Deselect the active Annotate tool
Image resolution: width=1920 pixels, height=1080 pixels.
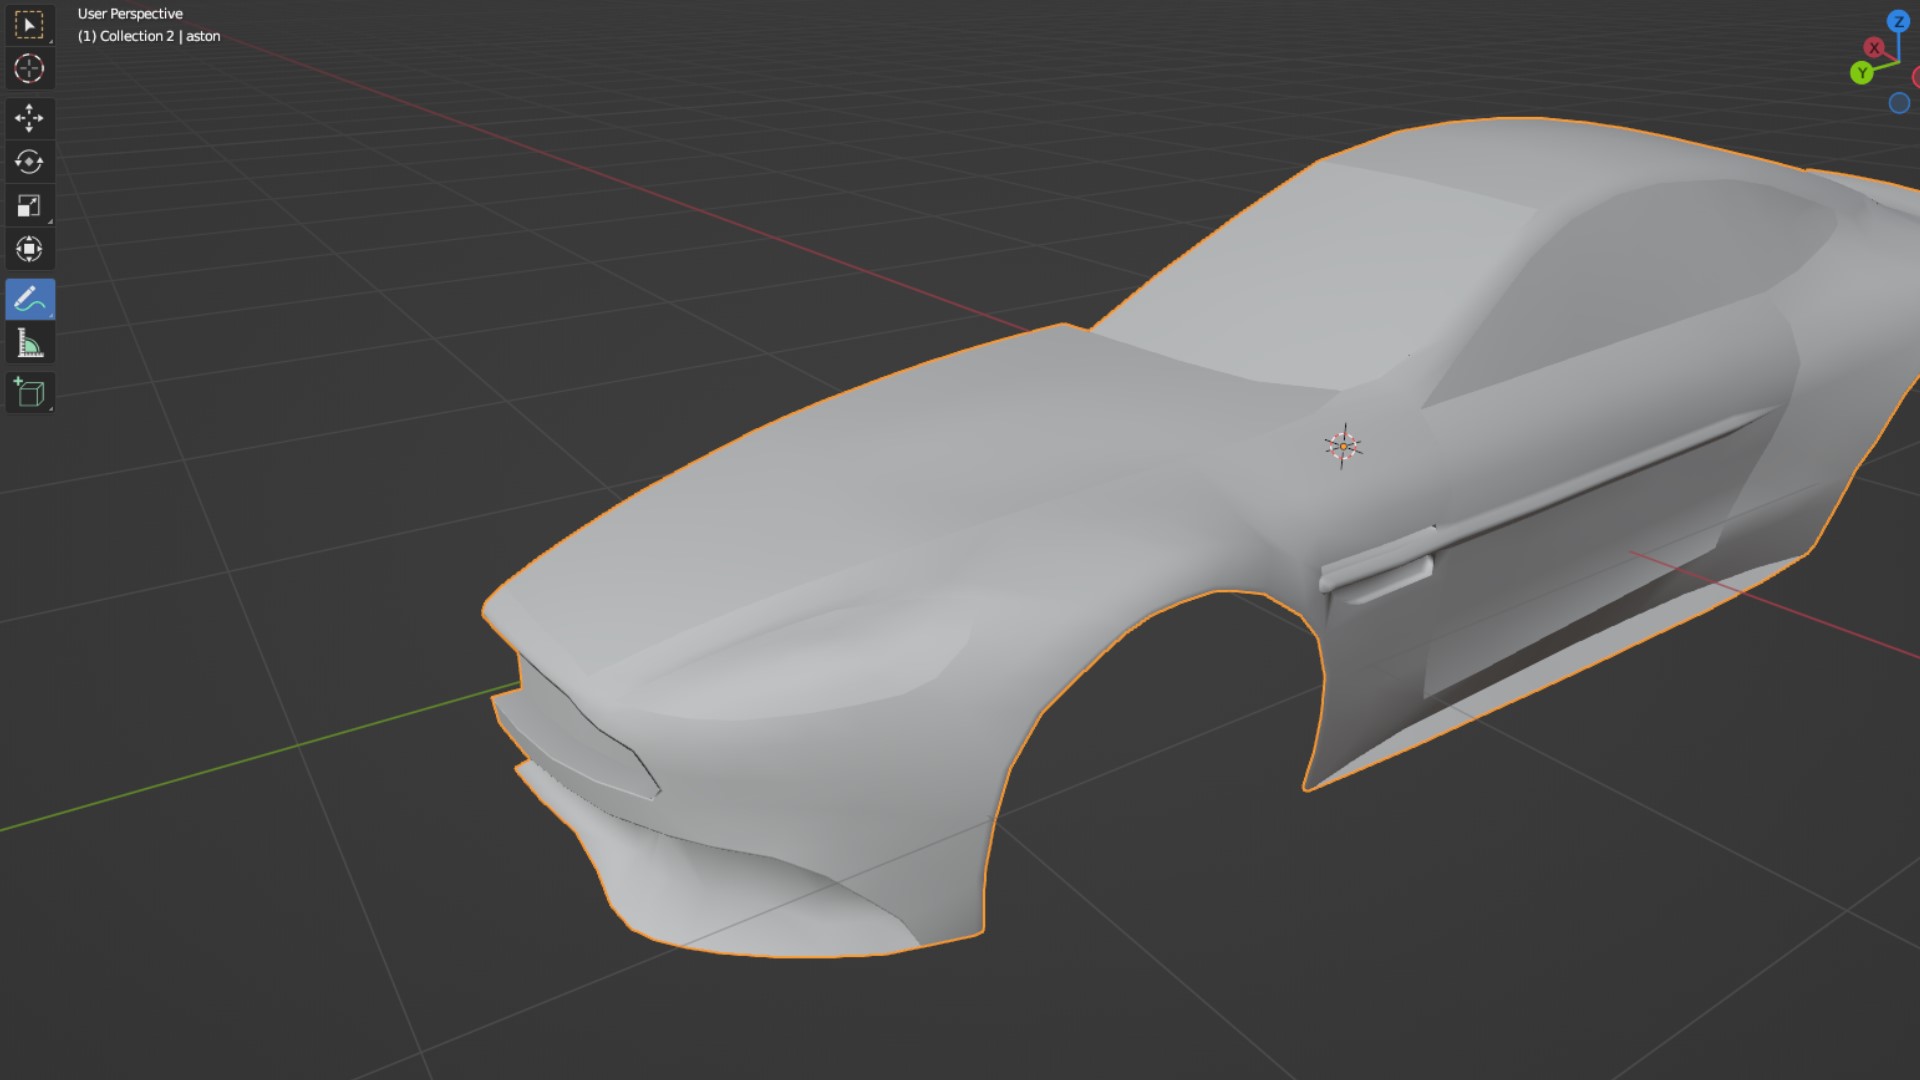29,299
